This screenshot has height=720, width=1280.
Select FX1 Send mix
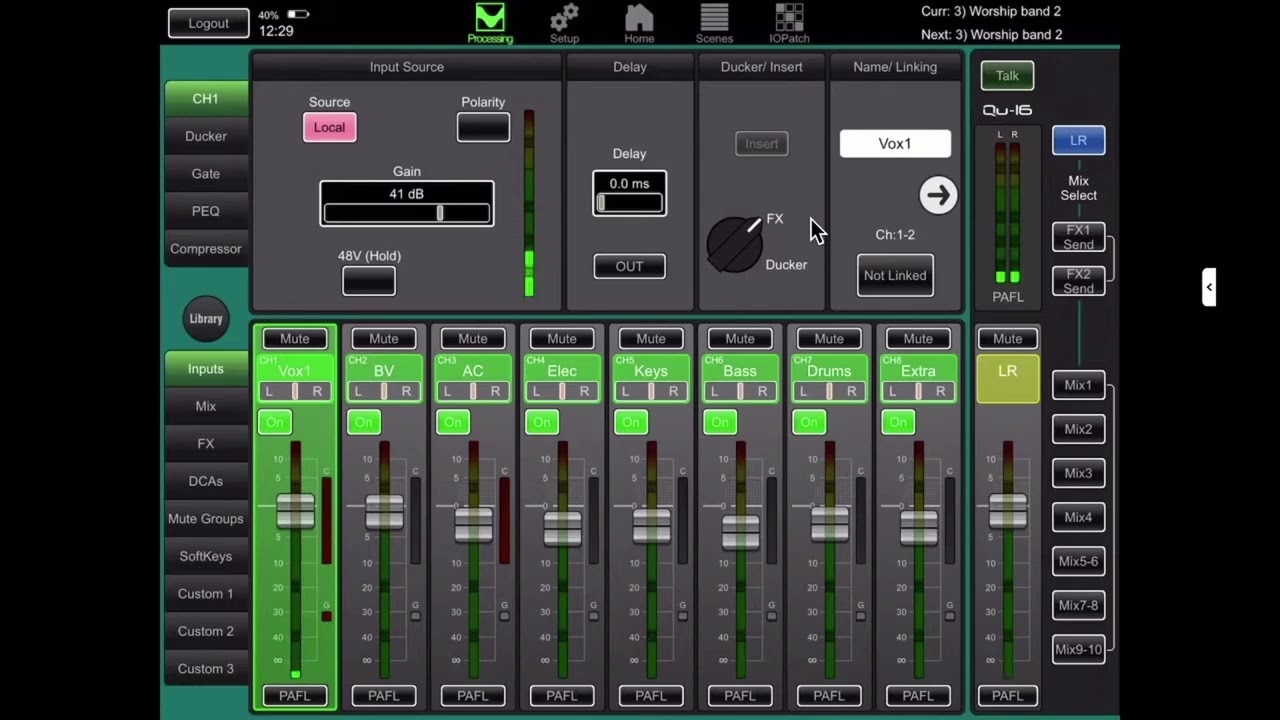1078,237
